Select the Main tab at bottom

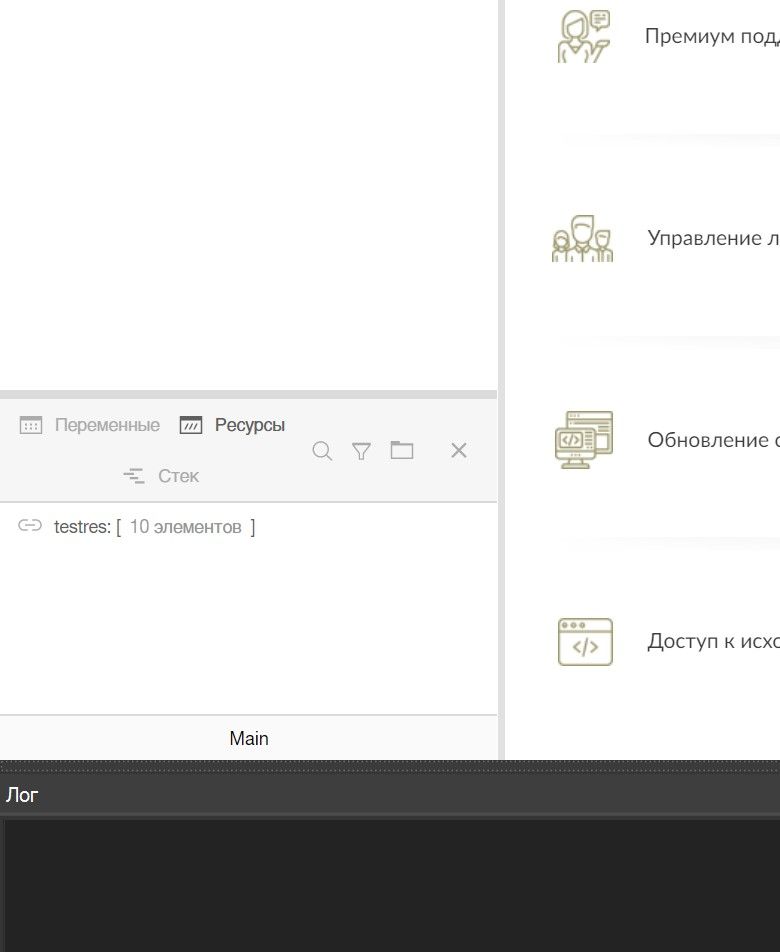[248, 738]
